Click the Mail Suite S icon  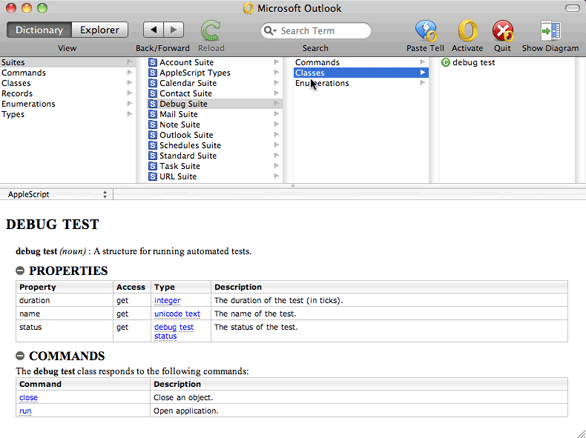pyautogui.click(x=152, y=114)
